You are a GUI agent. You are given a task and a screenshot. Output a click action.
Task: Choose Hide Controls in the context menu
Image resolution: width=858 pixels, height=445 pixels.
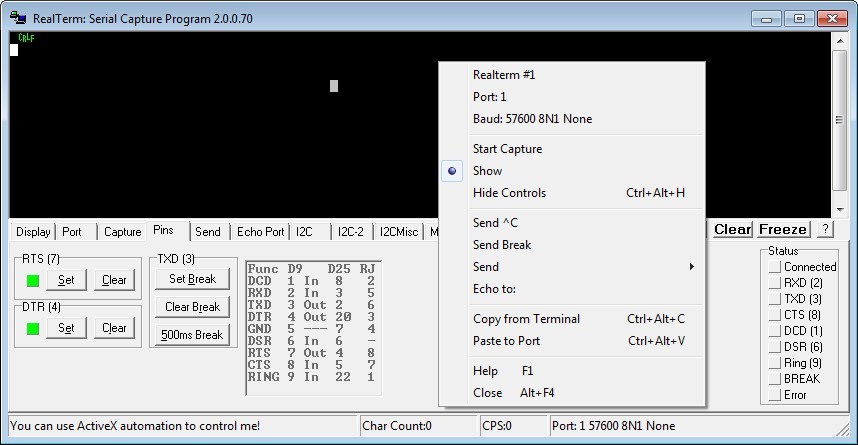[x=572, y=193]
